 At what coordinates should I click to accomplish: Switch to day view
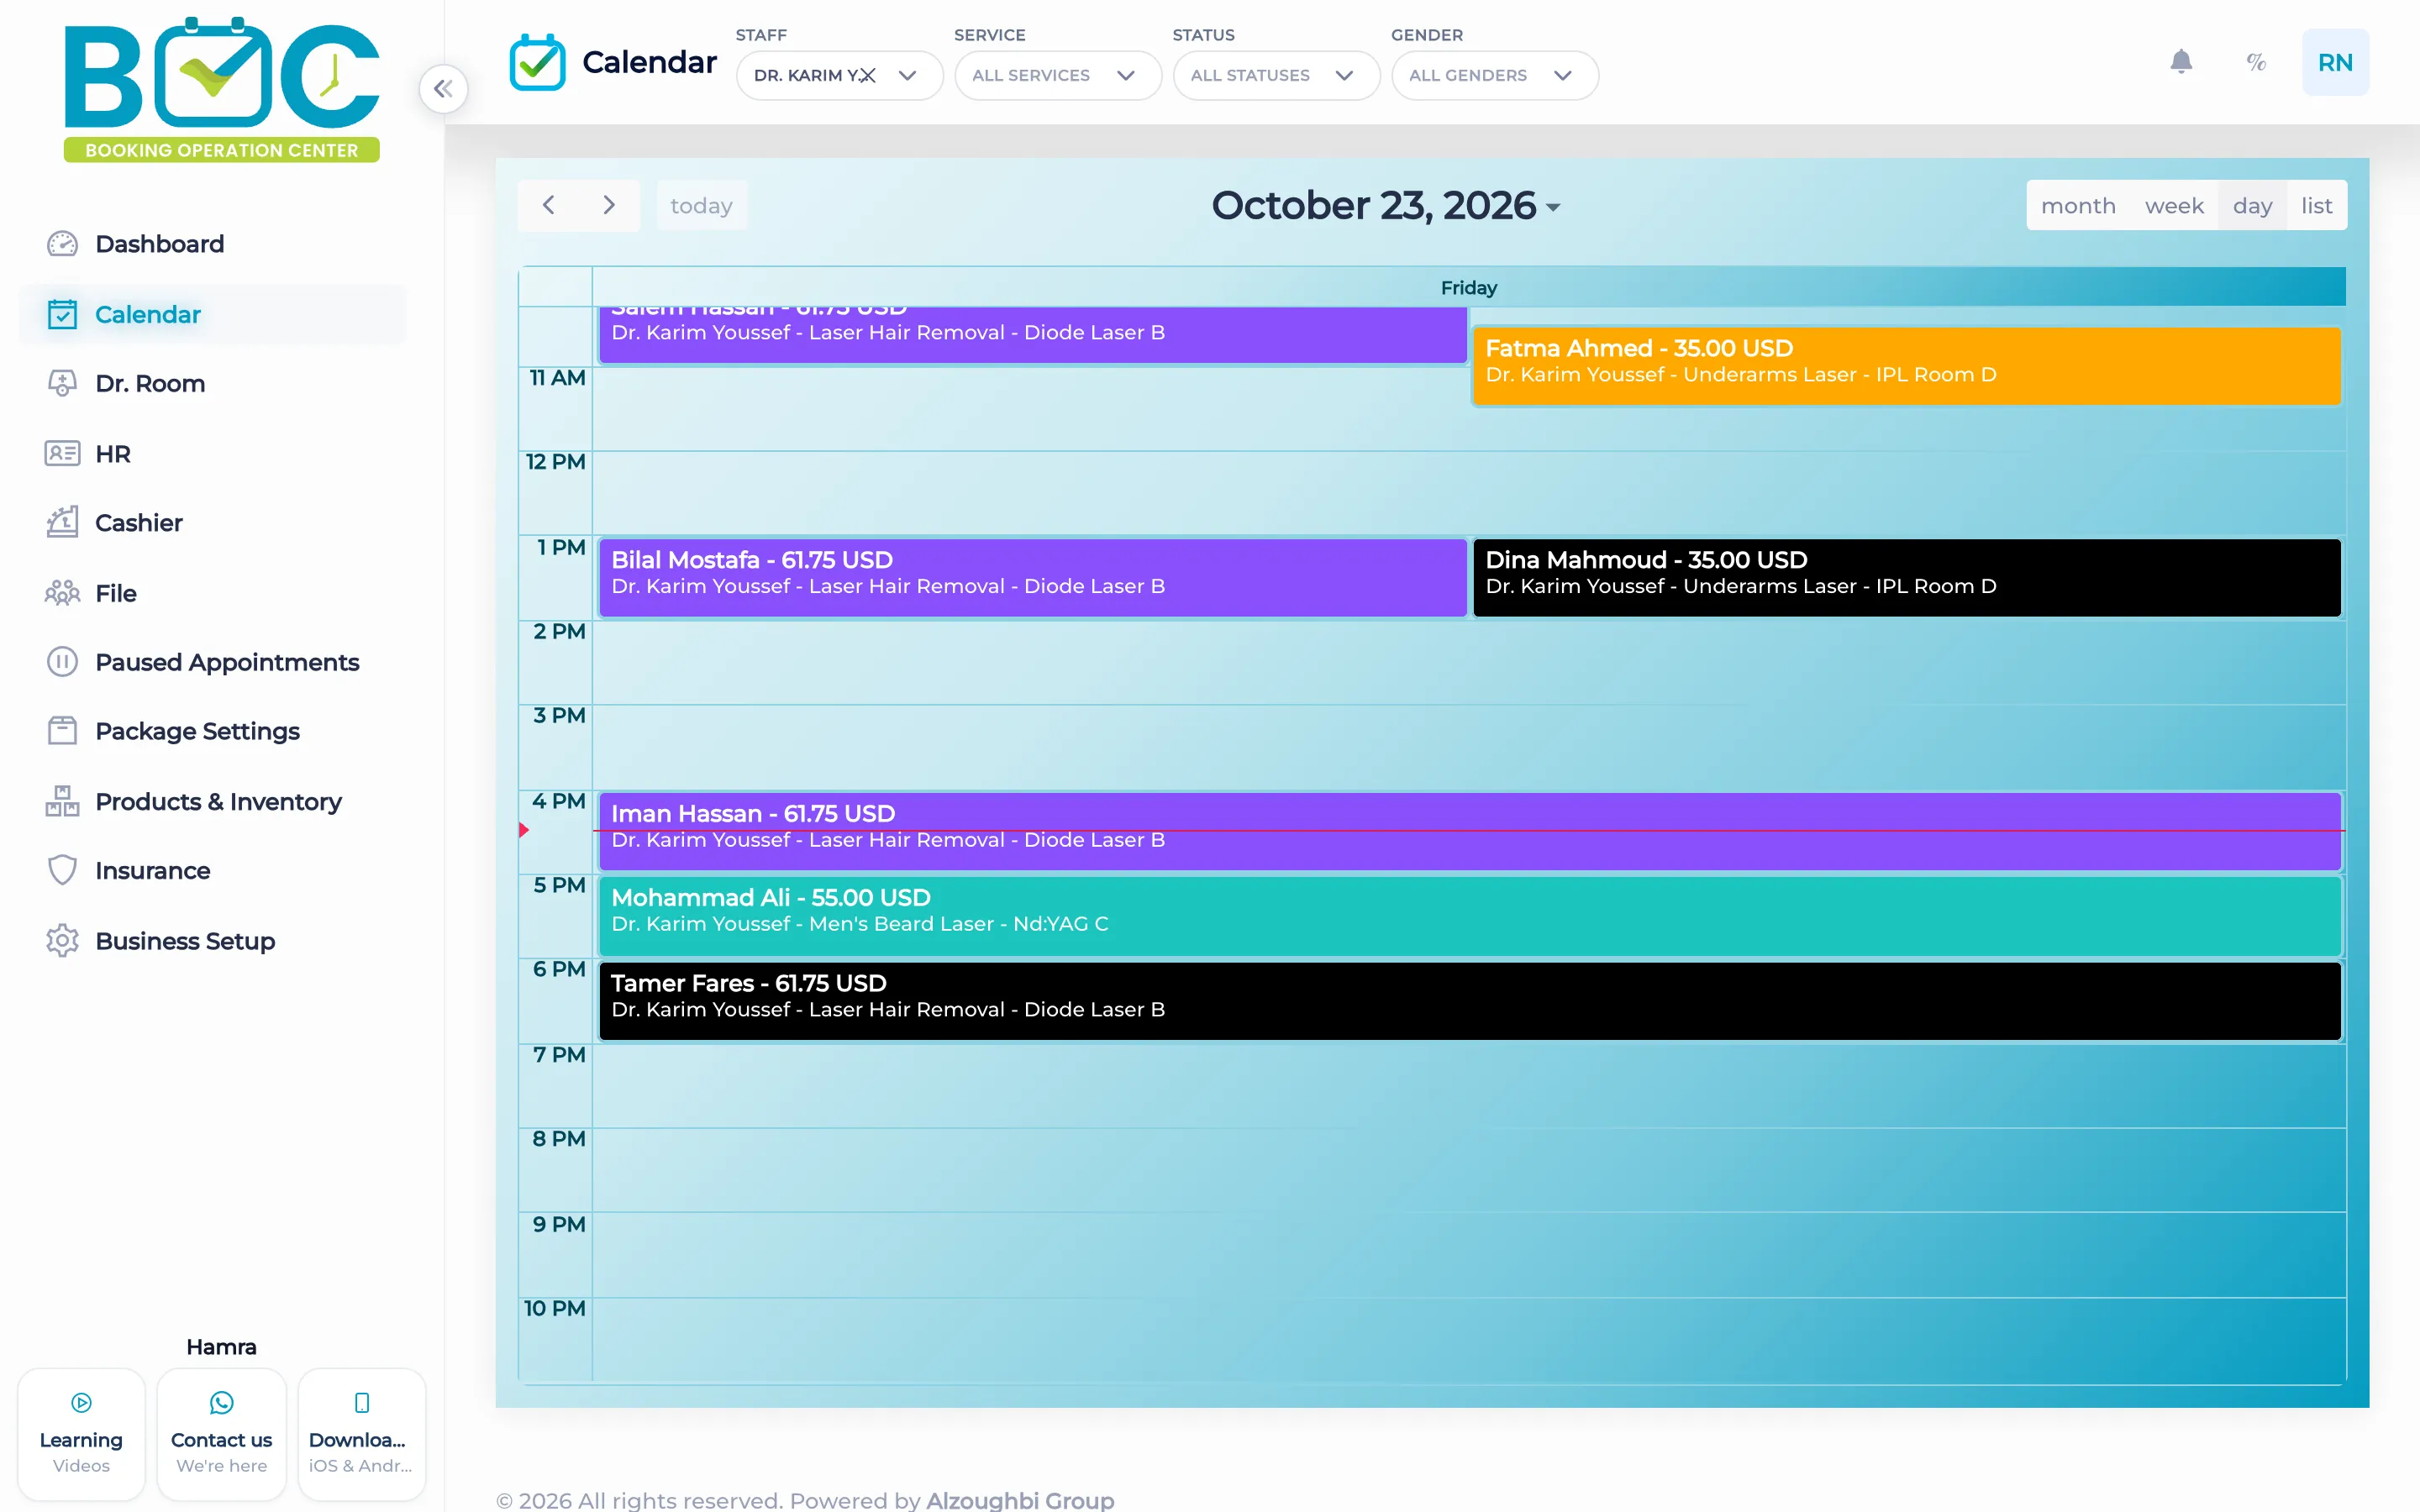click(2252, 206)
